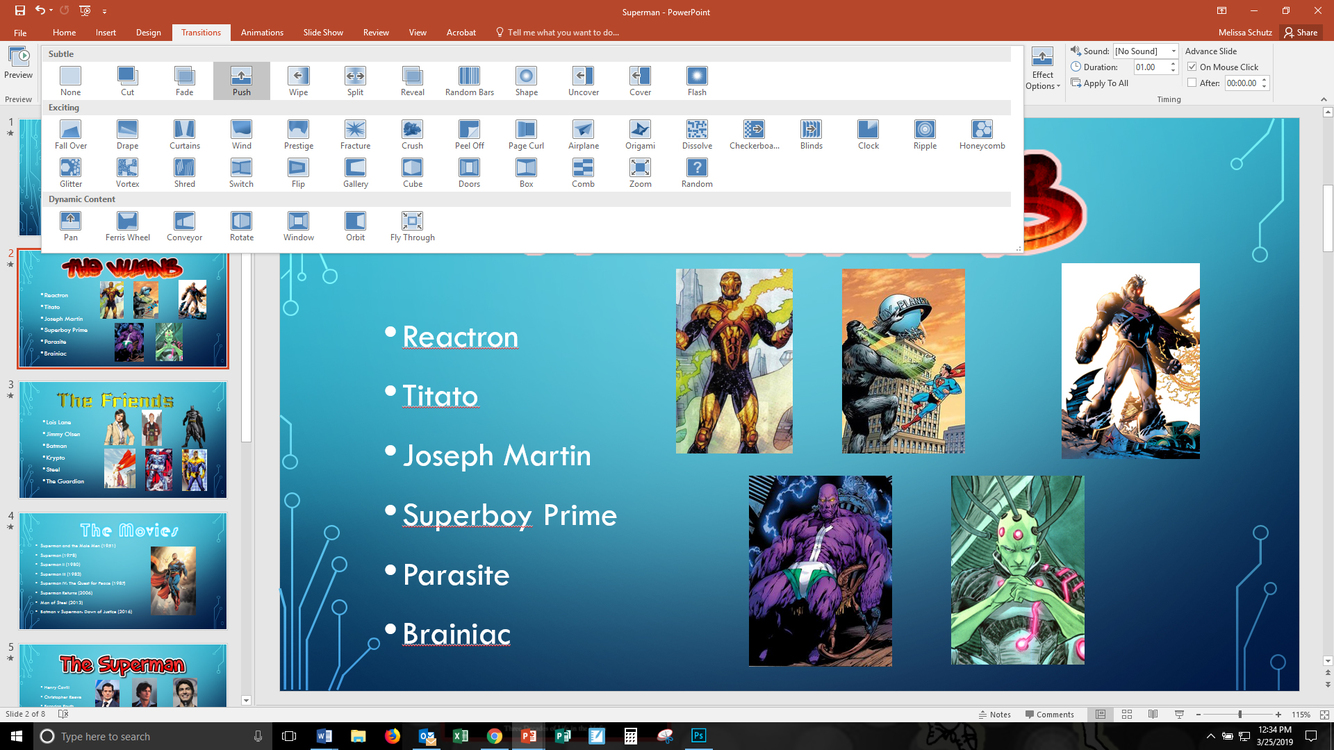Apply the Fly Through transition
The image size is (1334, 750).
point(412,226)
